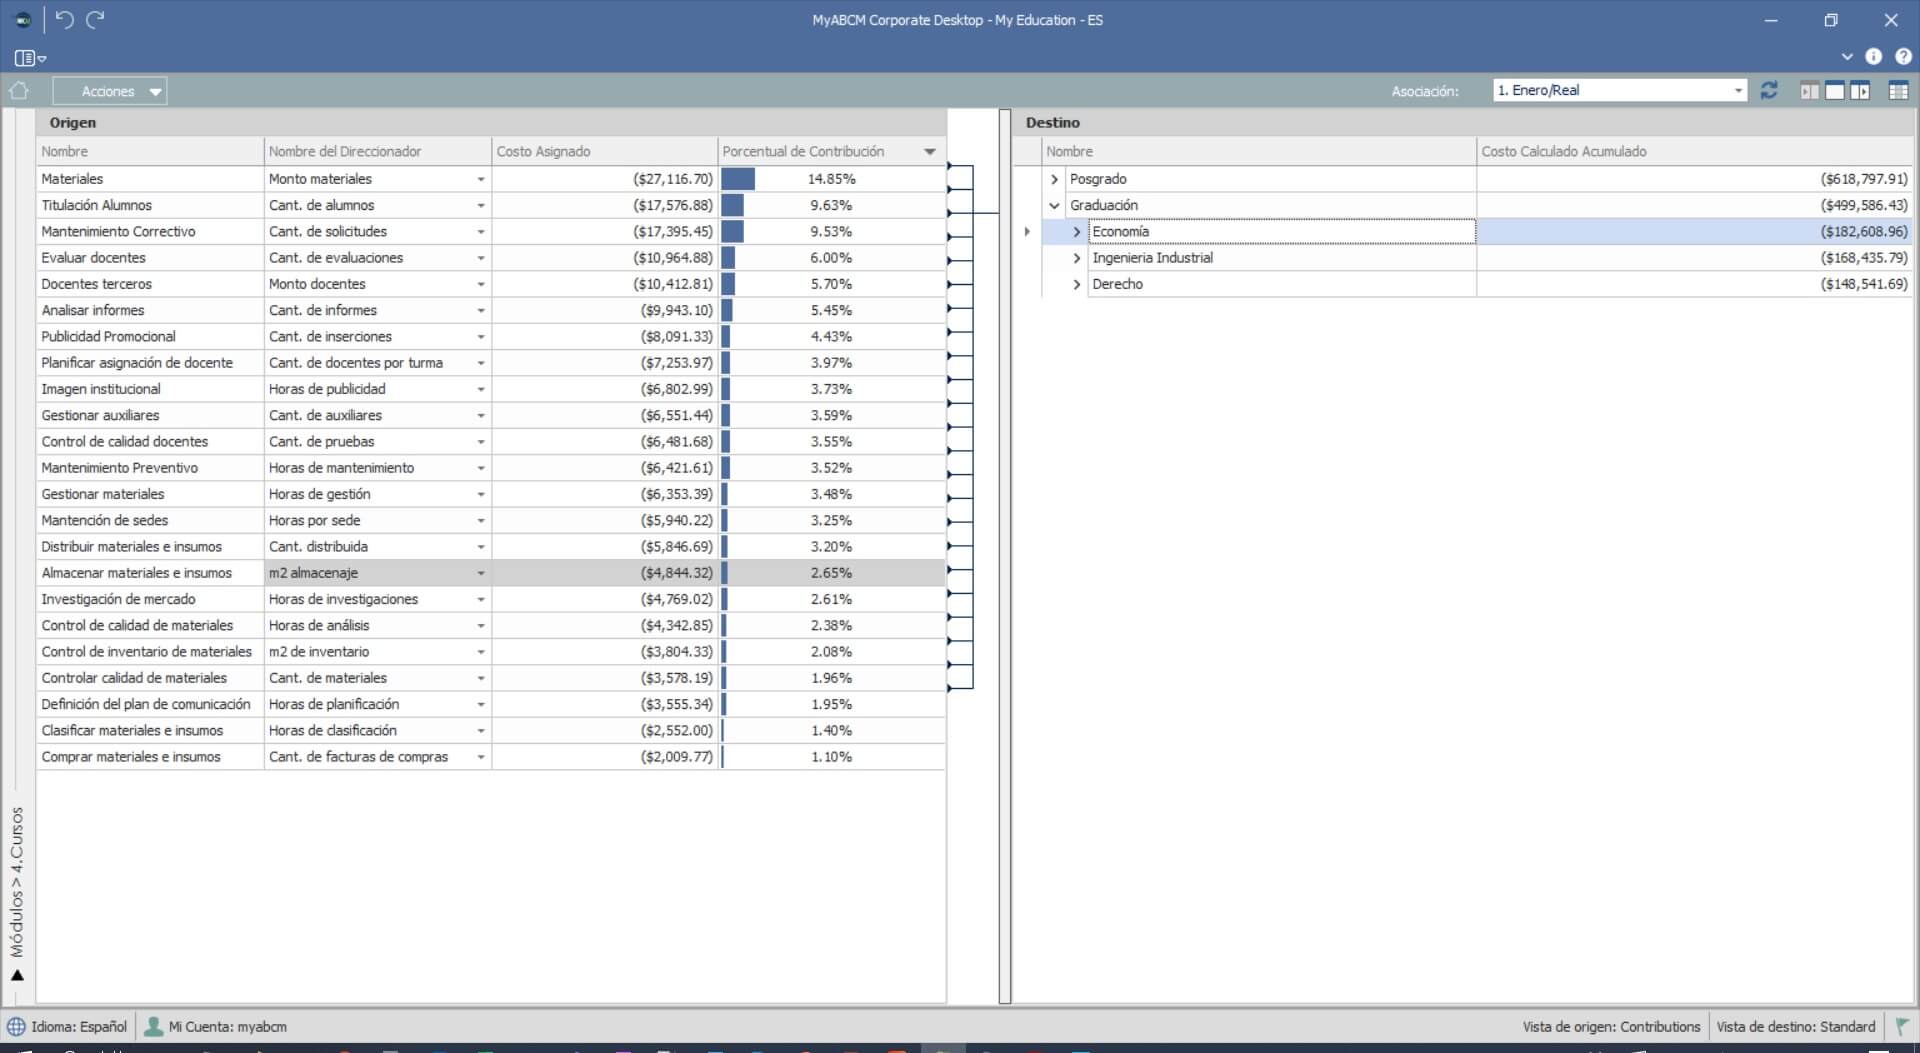This screenshot has height=1053, width=1920.
Task: Open the Asociación dropdown showing Enero/Real
Action: (x=1619, y=90)
